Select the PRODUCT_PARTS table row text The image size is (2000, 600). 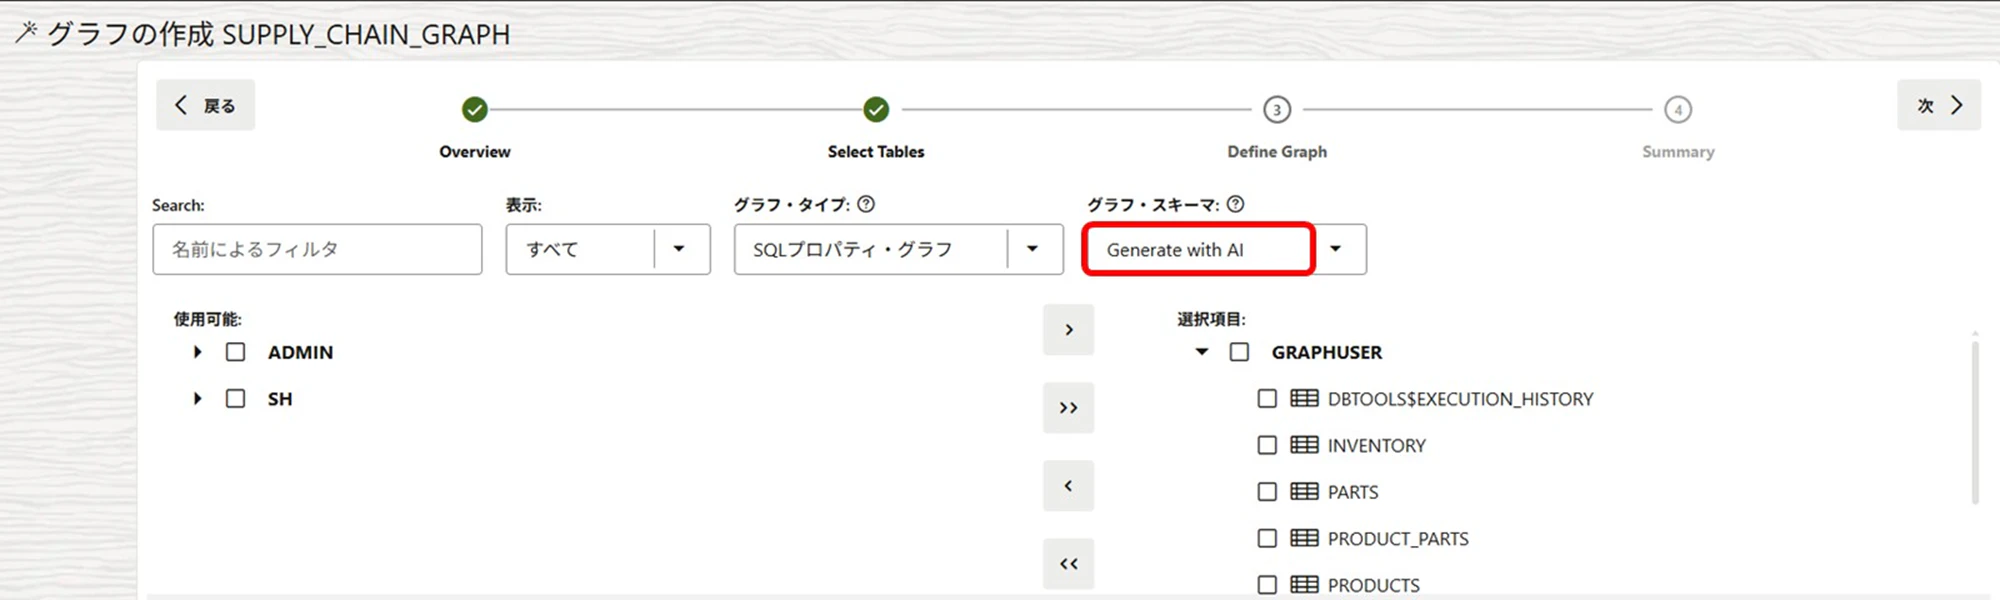point(1398,539)
